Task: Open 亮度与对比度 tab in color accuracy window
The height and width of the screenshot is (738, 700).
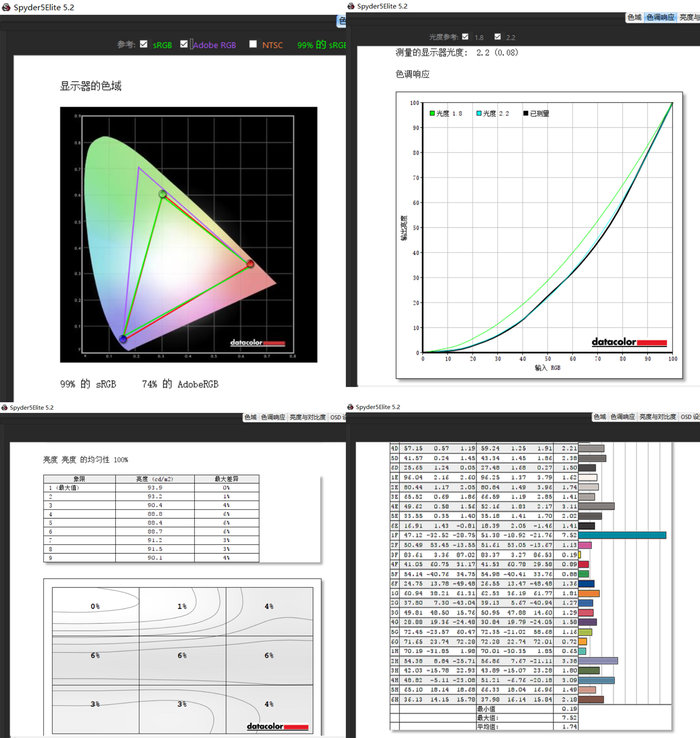Action: [657, 417]
